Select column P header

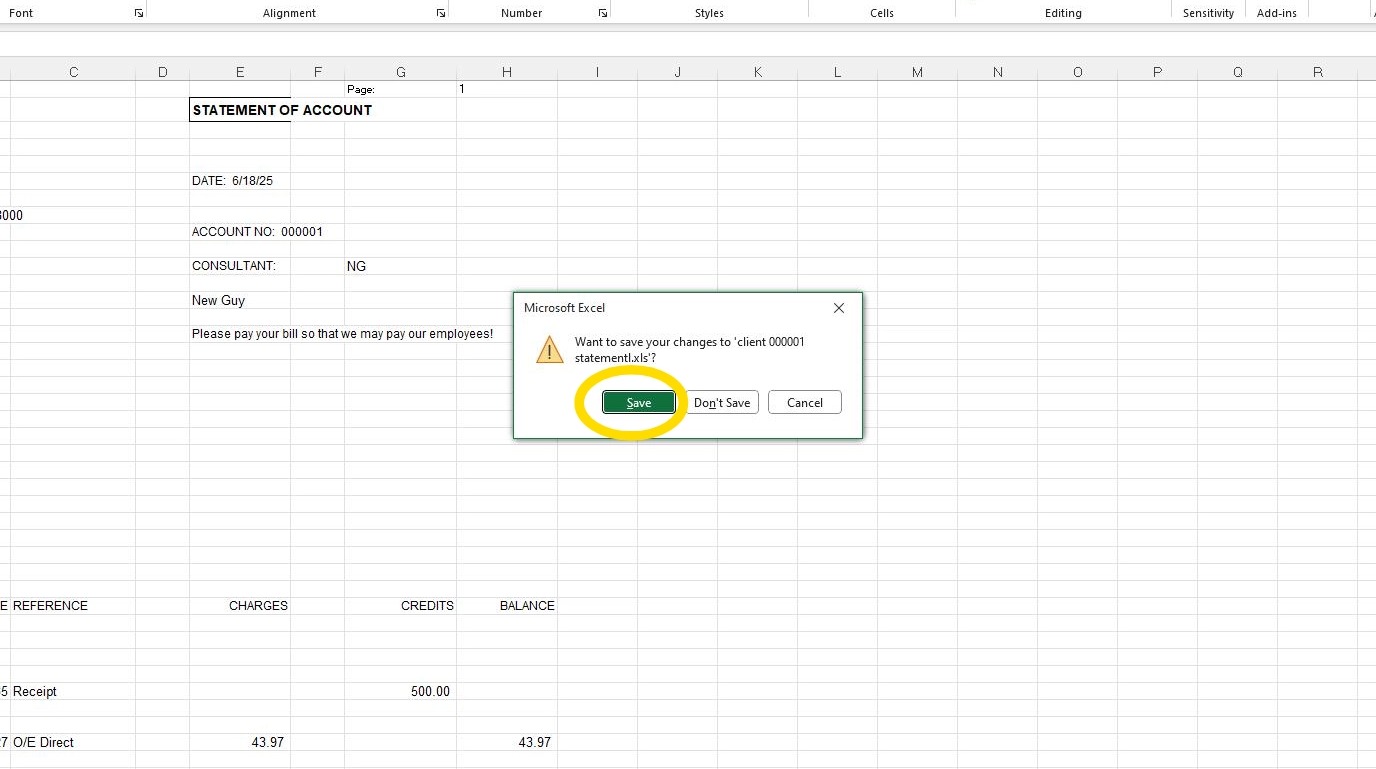pyautogui.click(x=1157, y=72)
